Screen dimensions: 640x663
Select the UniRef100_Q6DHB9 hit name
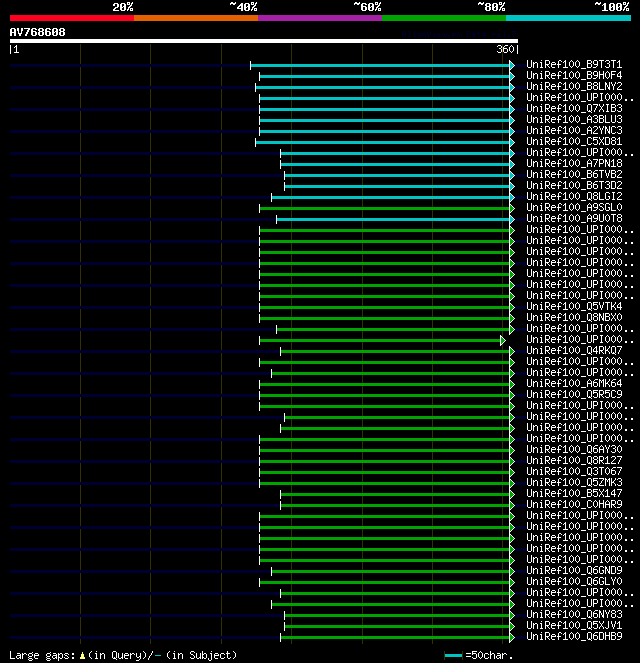tap(574, 636)
